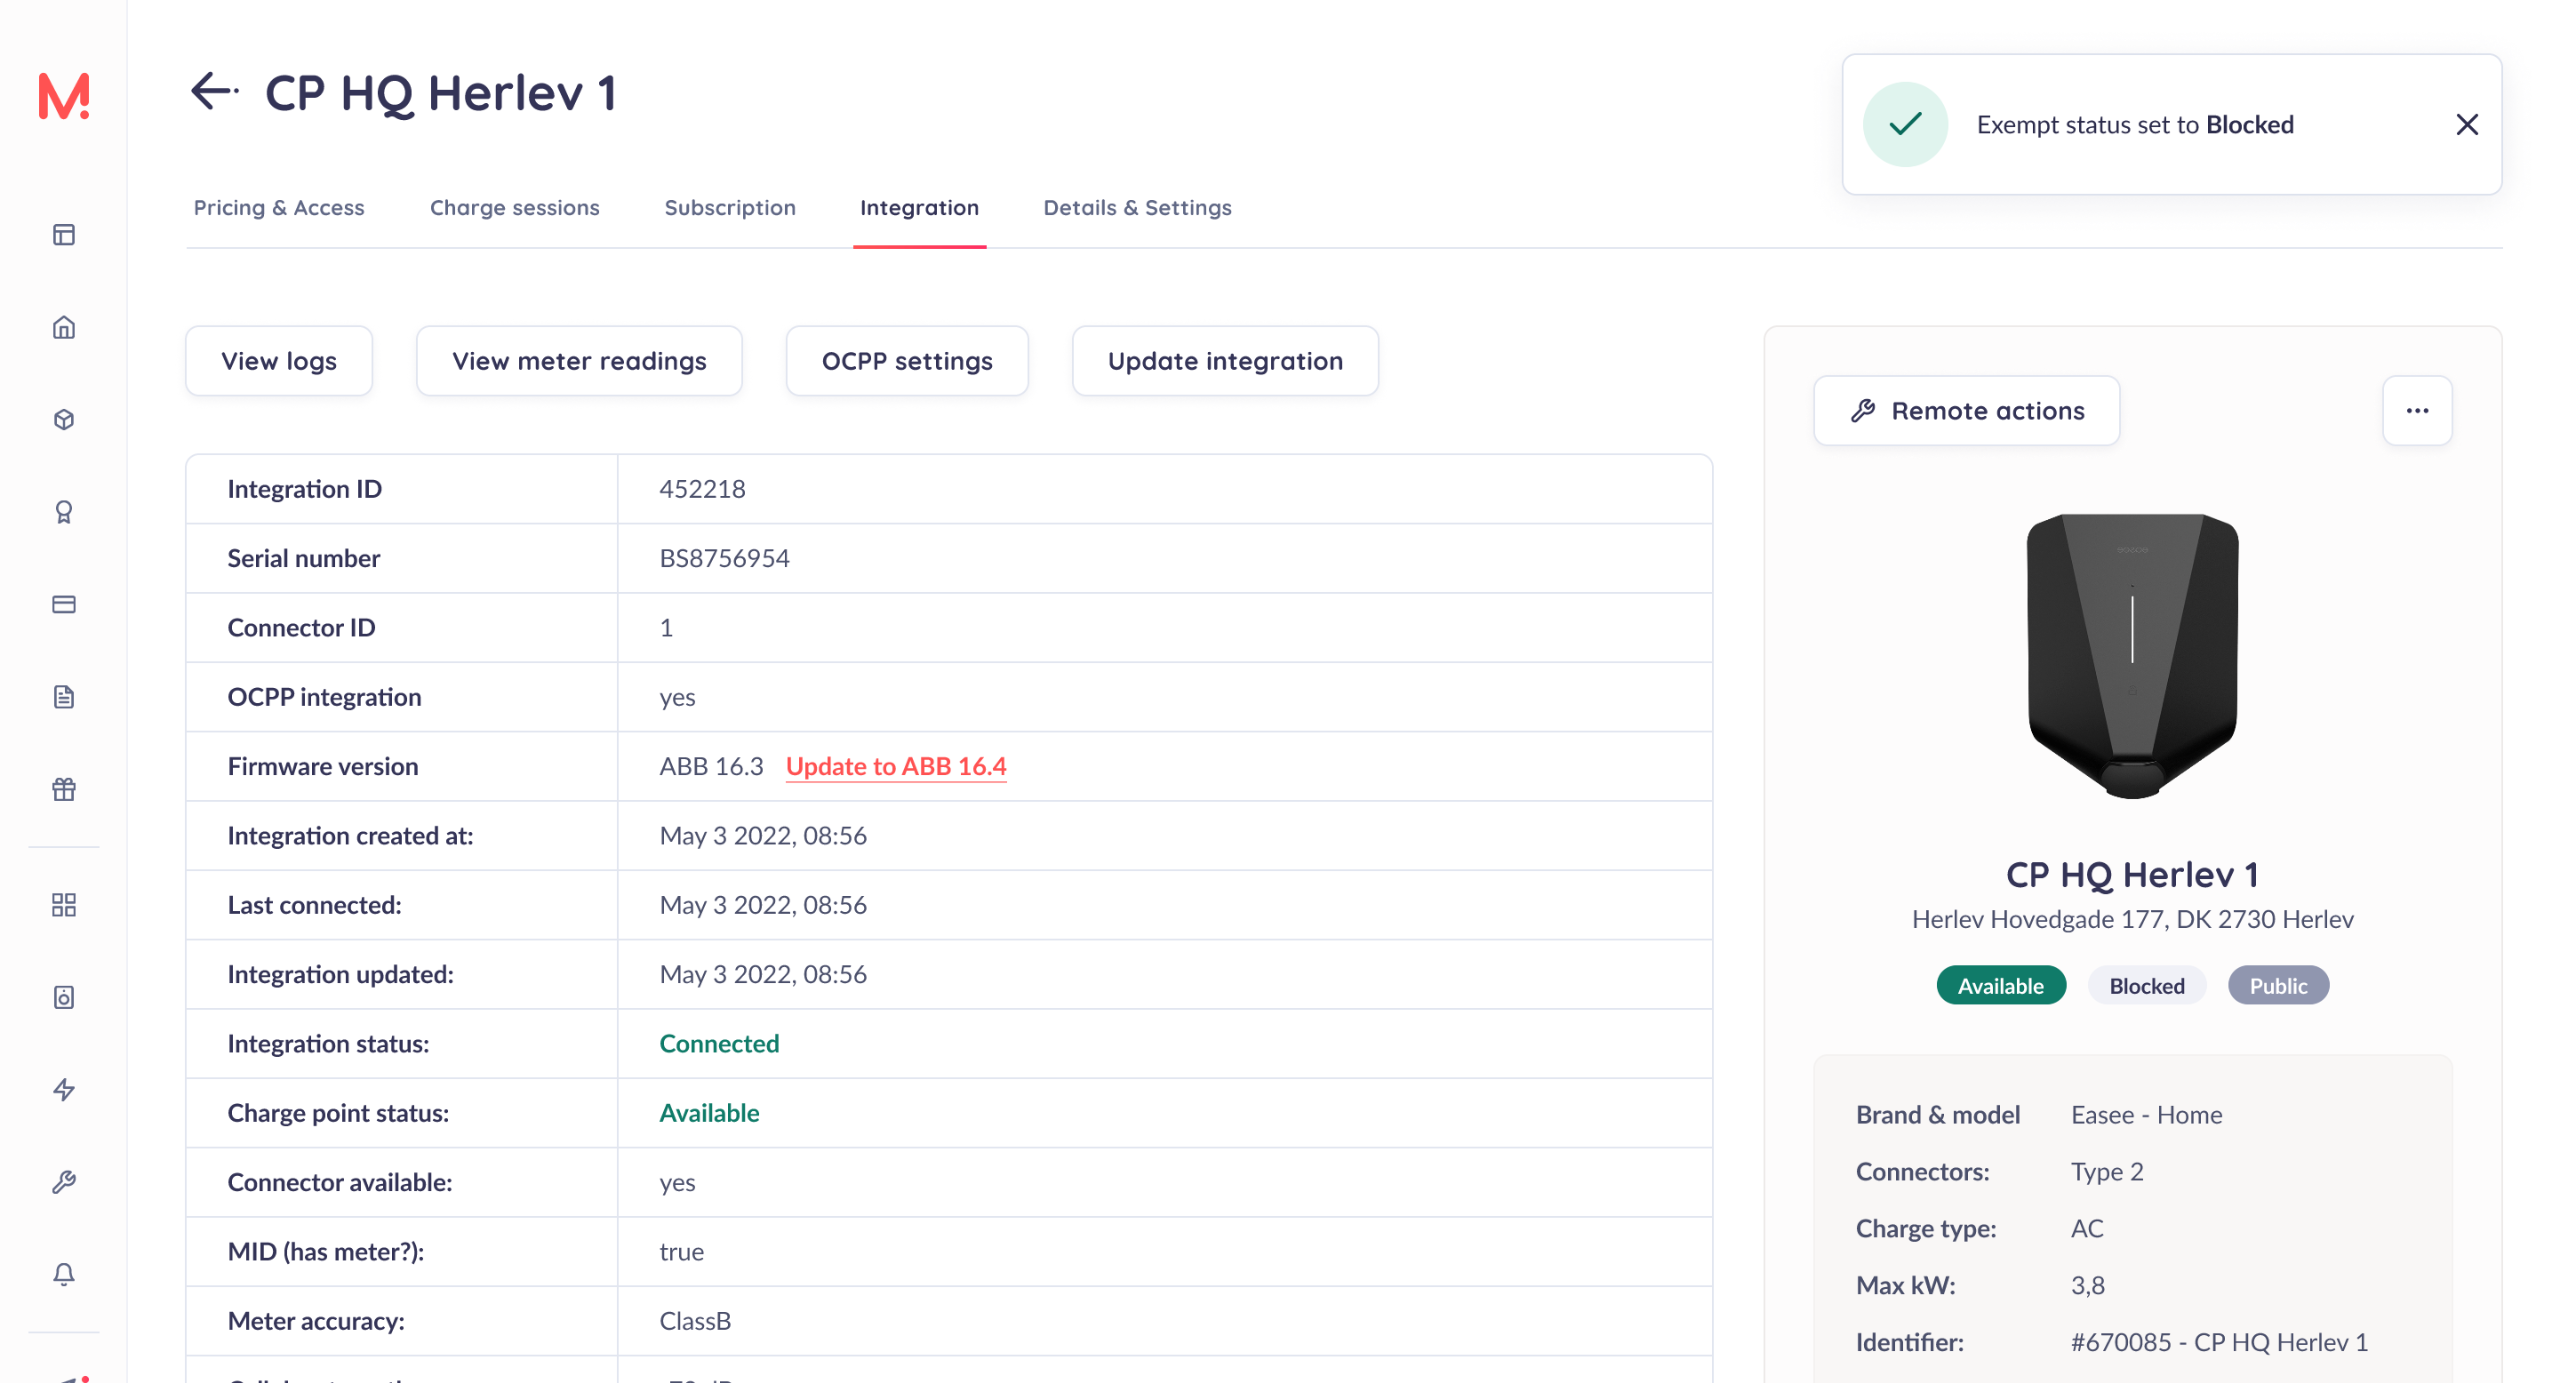Click the bell notifications icon
Viewport: 2560px width, 1383px height.
(x=64, y=1274)
